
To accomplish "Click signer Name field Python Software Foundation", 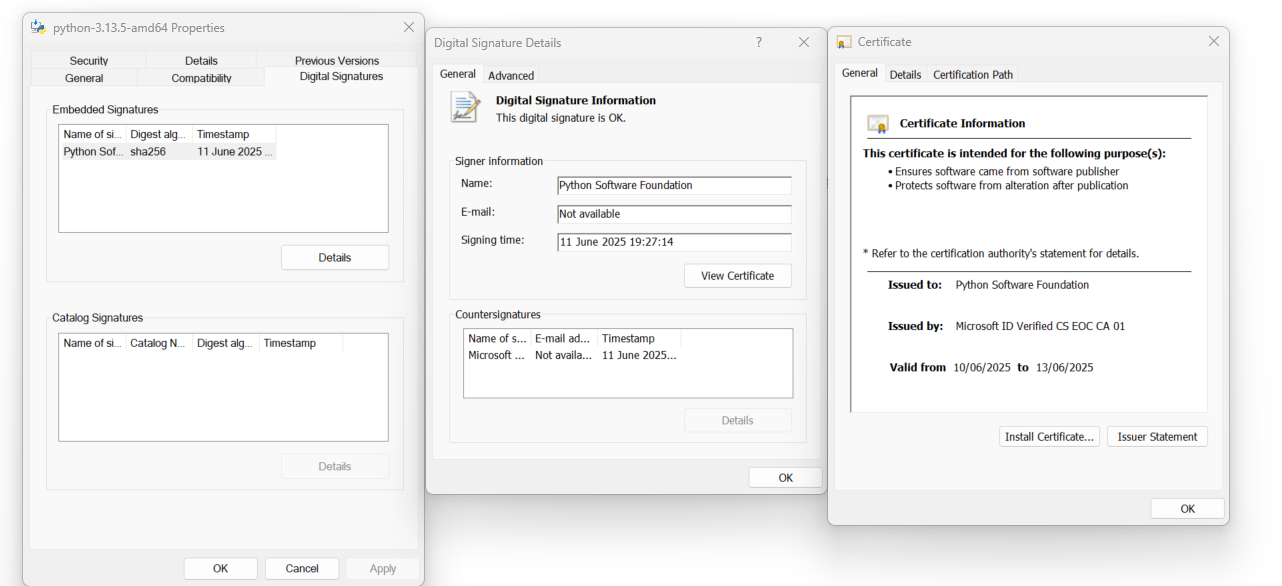I will tap(674, 185).
